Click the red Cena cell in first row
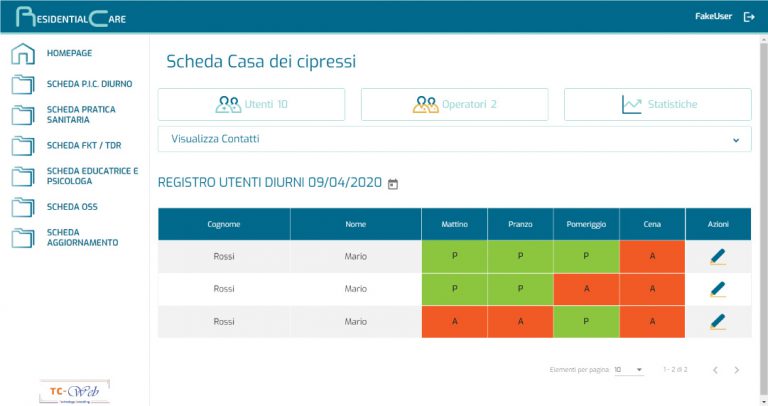This screenshot has width=768, height=406. click(x=652, y=257)
